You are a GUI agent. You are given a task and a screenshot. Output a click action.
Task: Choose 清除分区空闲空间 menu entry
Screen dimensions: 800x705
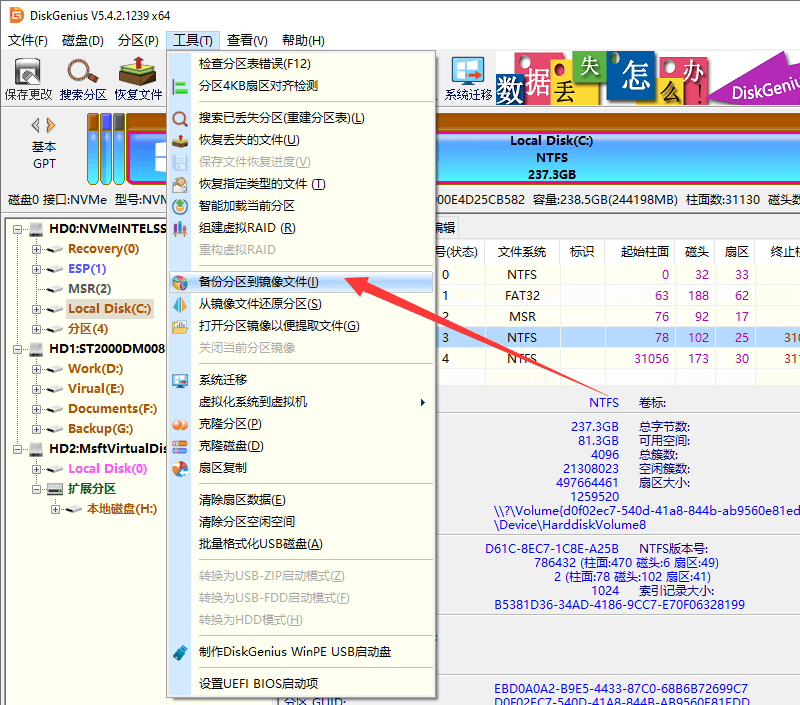[301, 522]
